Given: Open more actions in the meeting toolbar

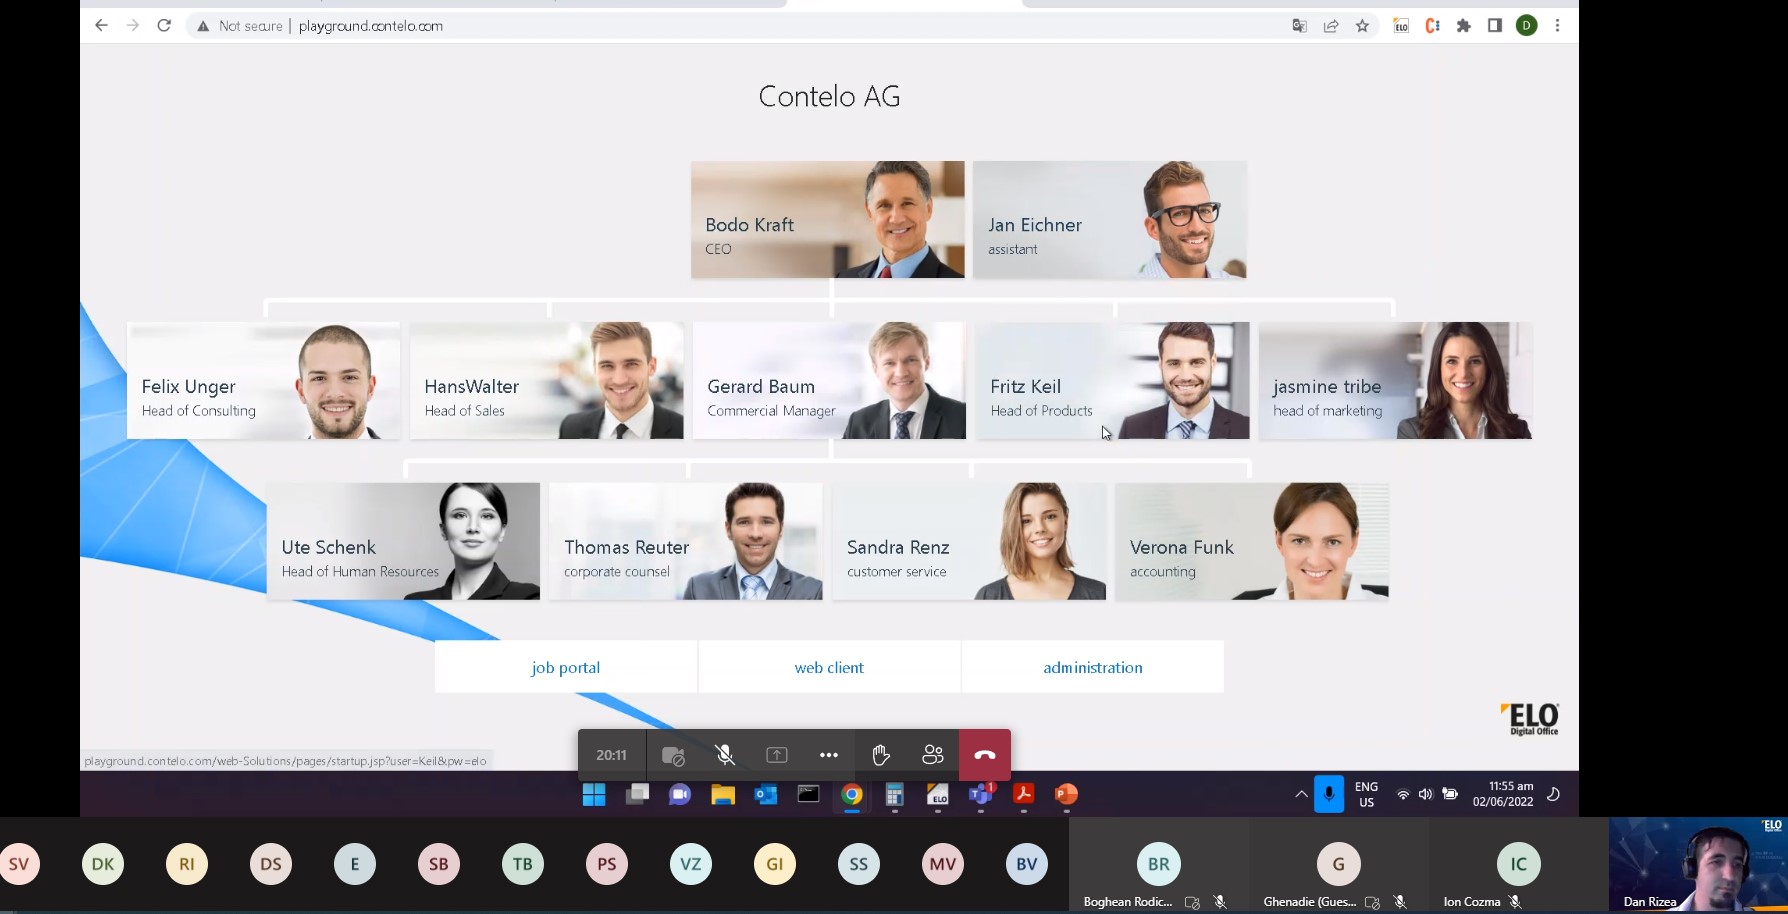Looking at the screenshot, I should [828, 755].
